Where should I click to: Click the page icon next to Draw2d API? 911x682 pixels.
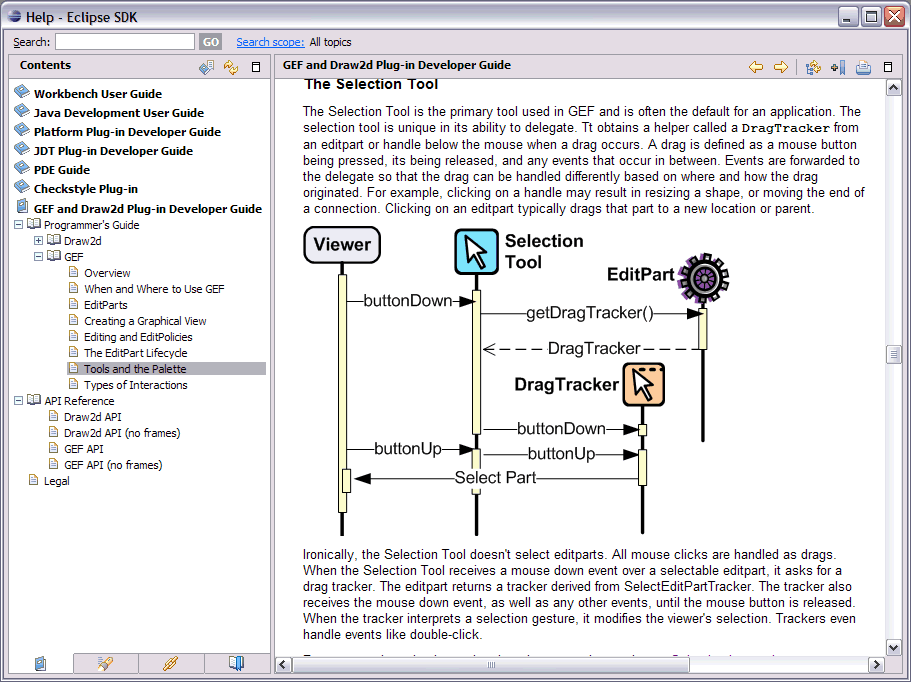pos(53,416)
